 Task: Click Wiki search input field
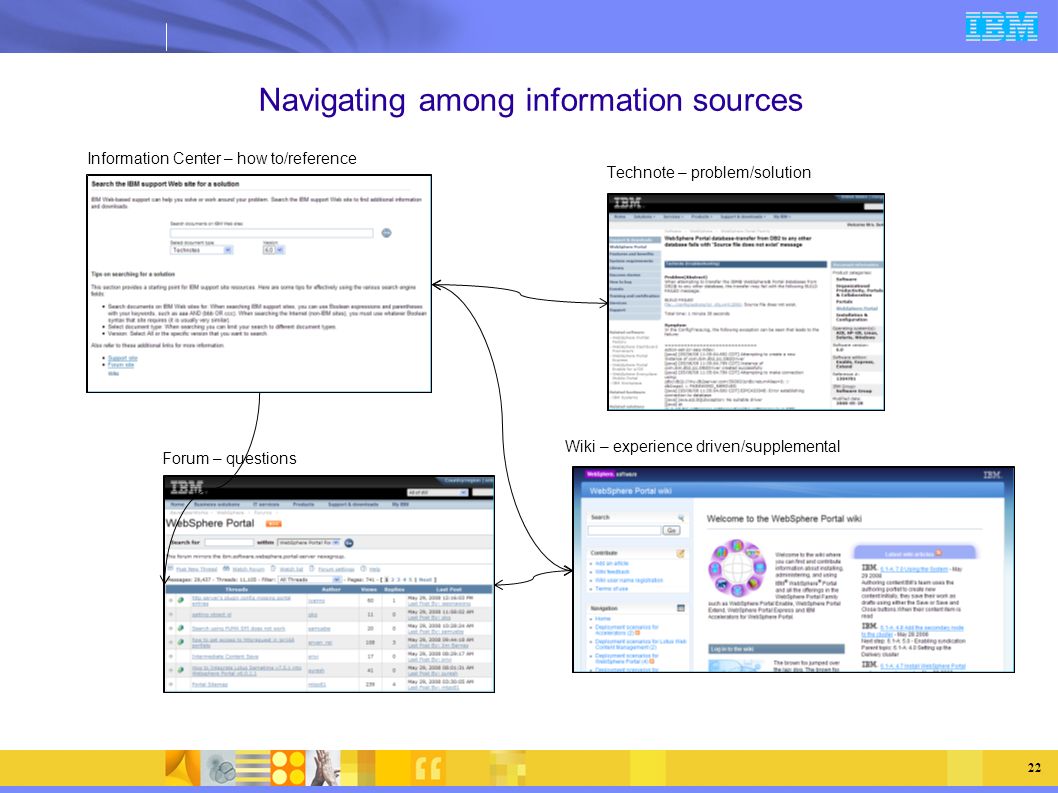pos(624,530)
